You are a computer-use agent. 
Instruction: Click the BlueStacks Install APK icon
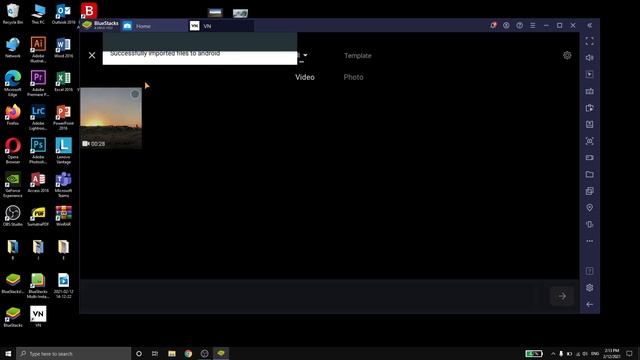point(589,124)
